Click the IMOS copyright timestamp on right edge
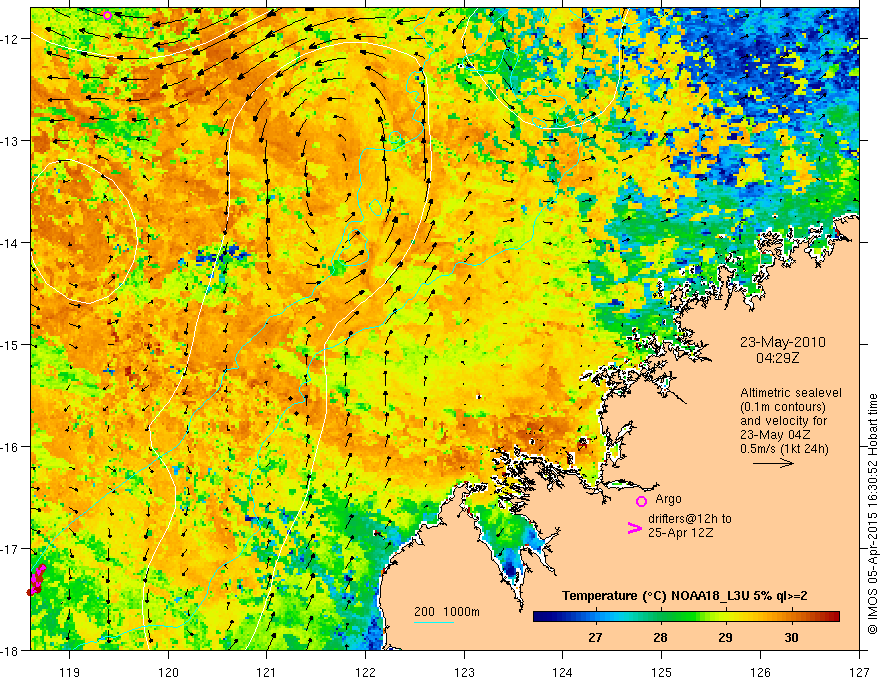 click(873, 513)
